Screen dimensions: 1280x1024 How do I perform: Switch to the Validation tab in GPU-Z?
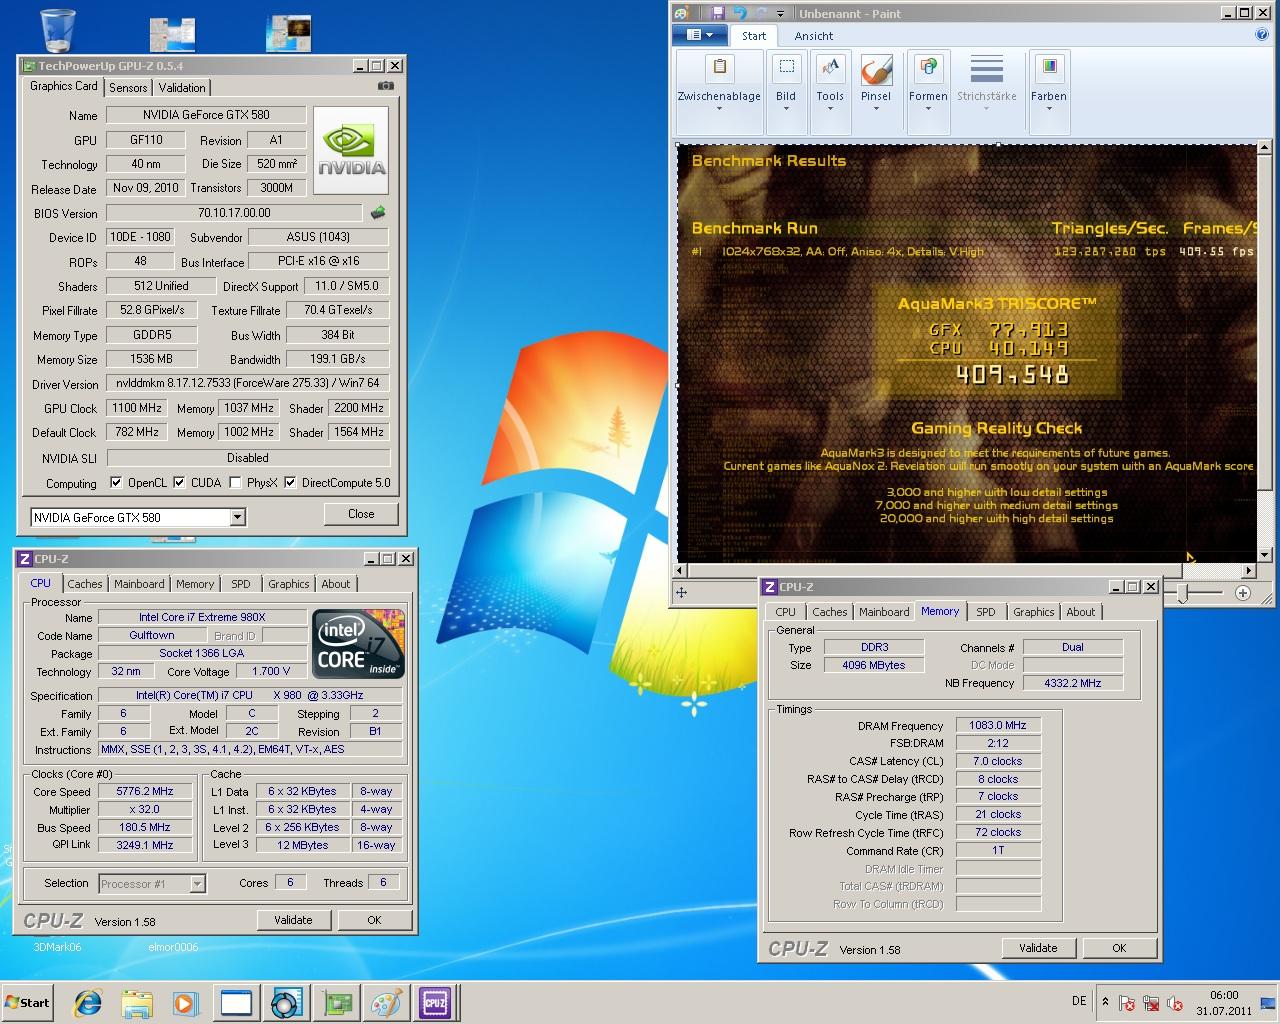coord(182,87)
